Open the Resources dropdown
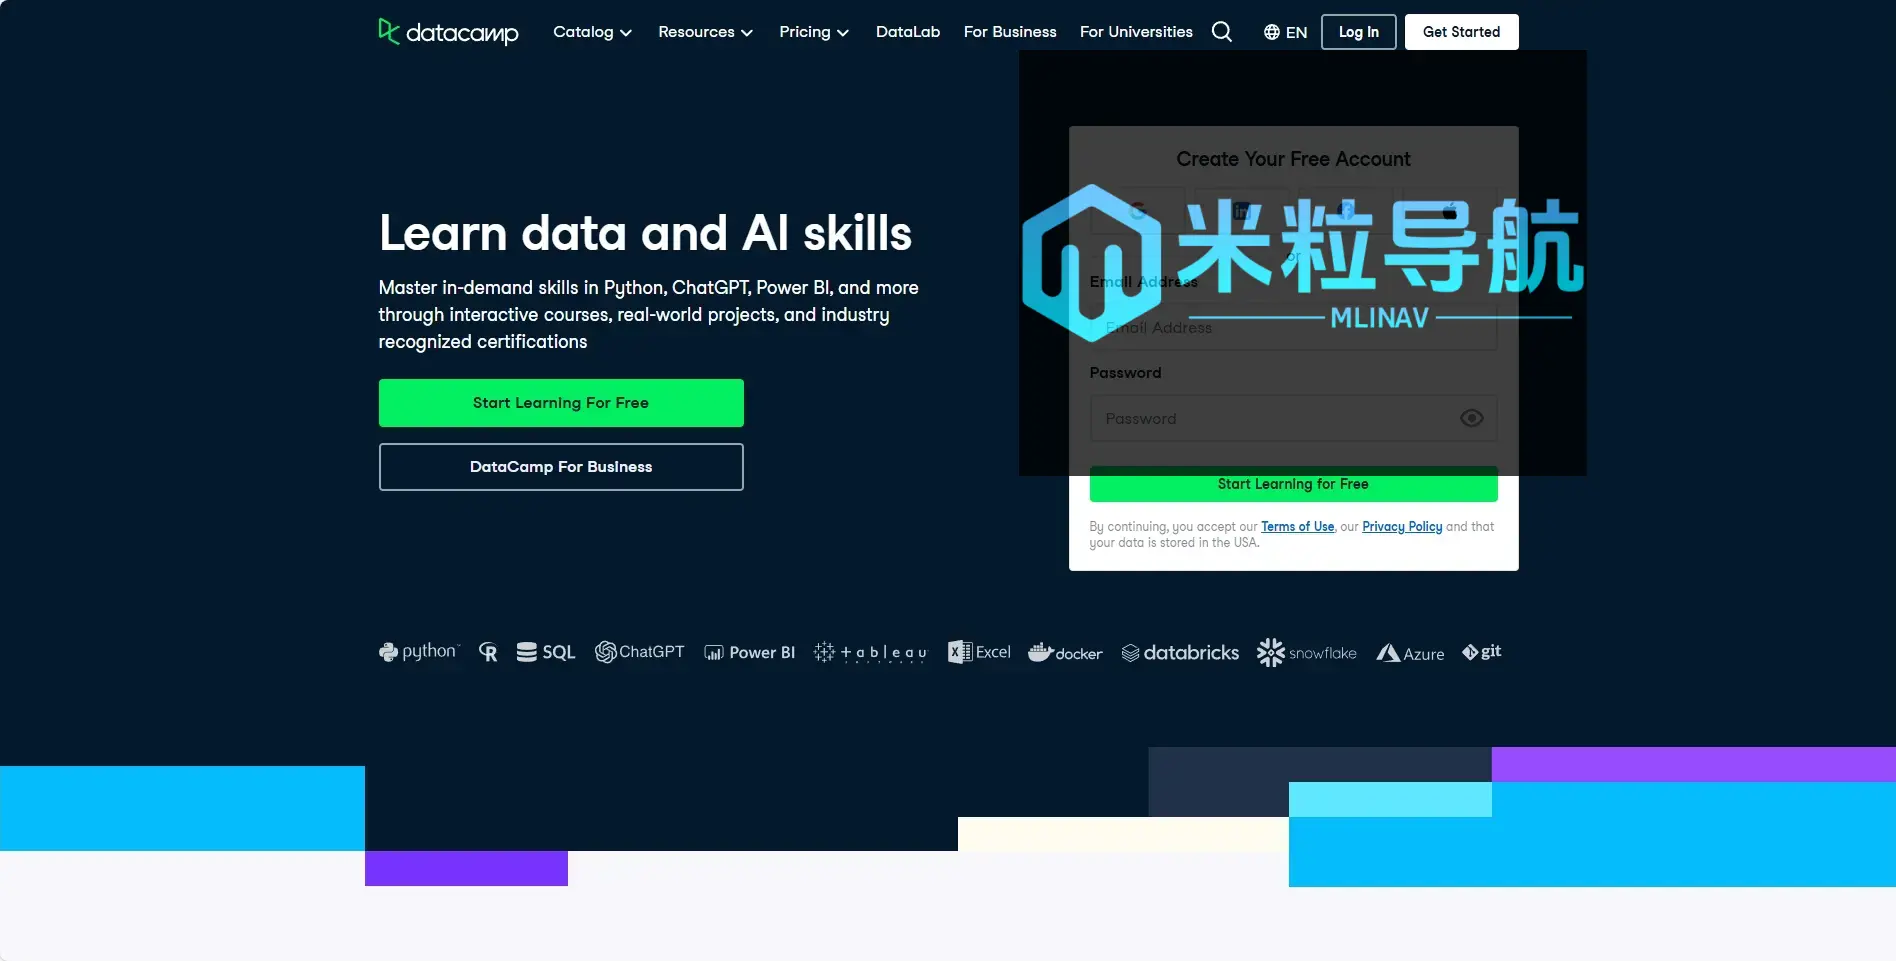The height and width of the screenshot is (961, 1896). (x=705, y=31)
